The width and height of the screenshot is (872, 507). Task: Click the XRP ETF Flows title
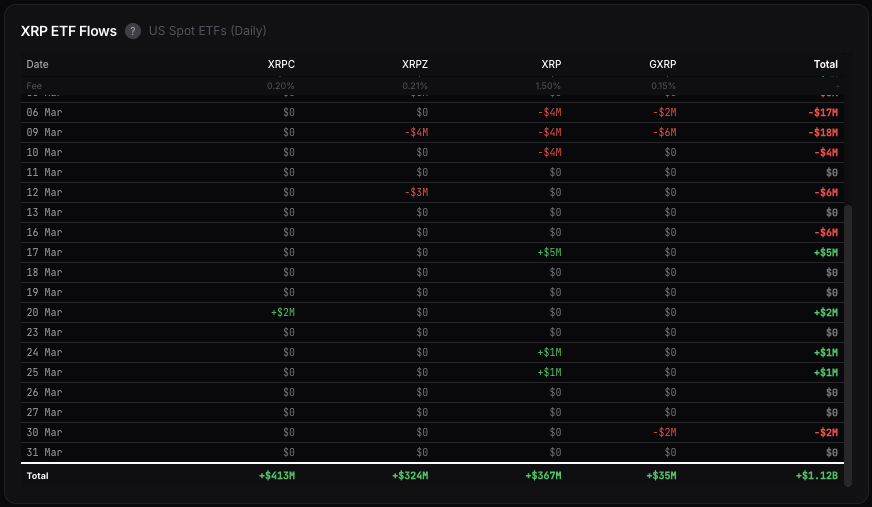69,31
